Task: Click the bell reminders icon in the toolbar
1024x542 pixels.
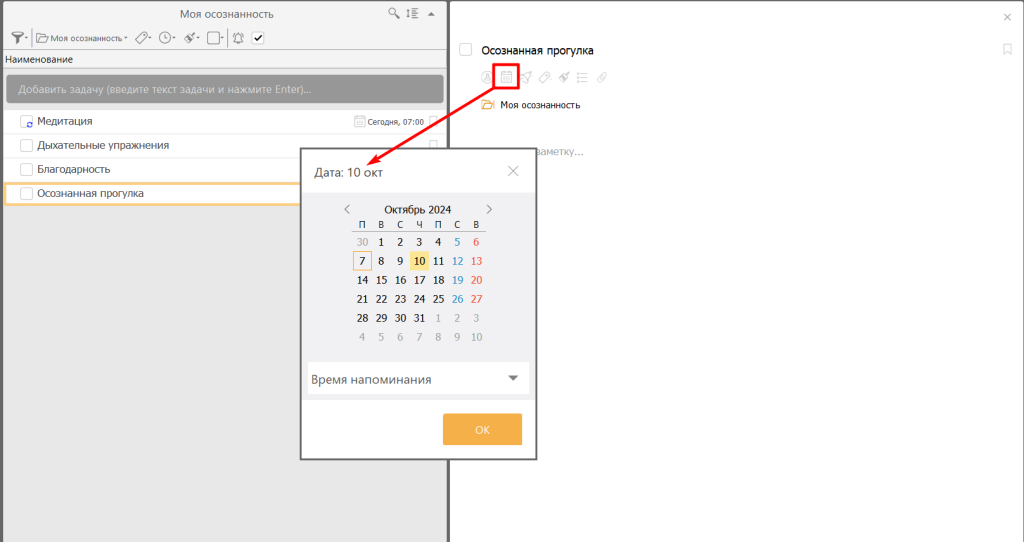Action: click(x=238, y=38)
